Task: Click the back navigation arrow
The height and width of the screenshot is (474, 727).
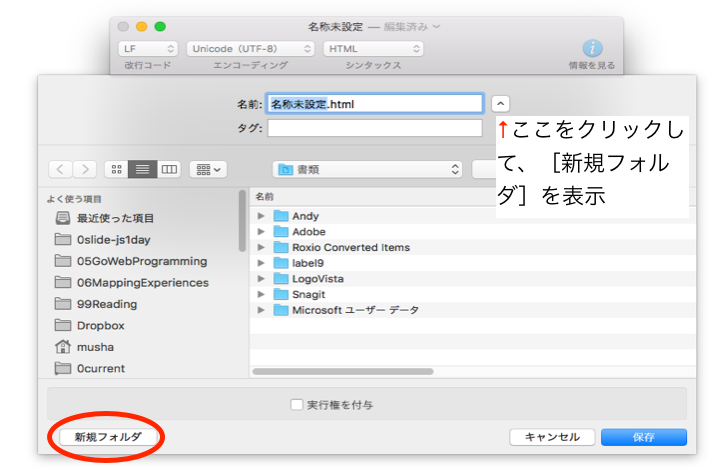Action: point(61,169)
